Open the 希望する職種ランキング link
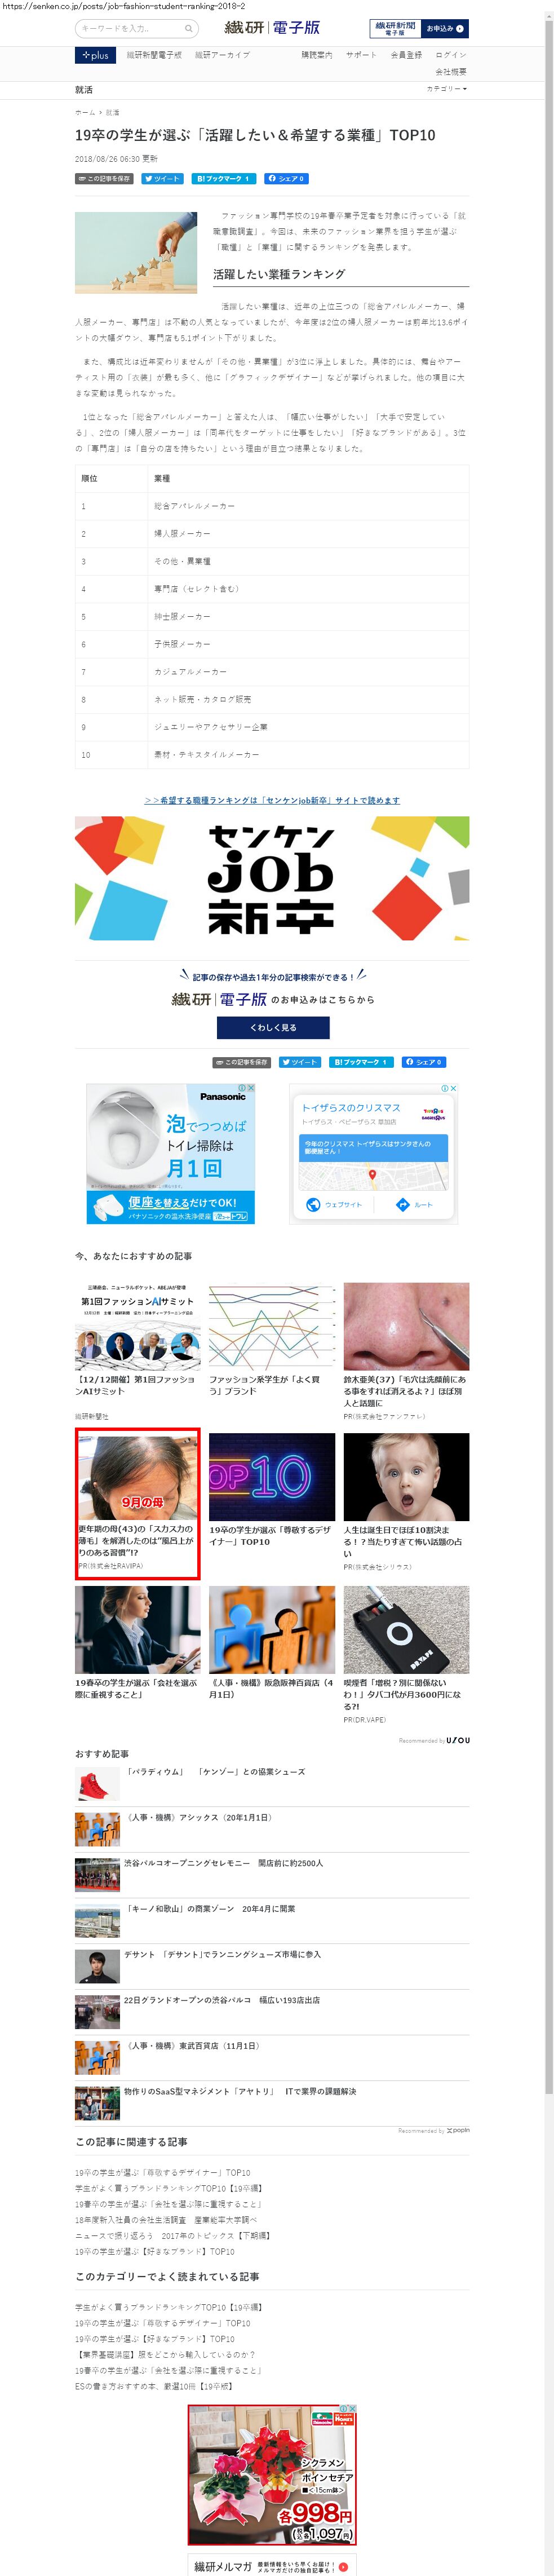Image resolution: width=554 pixels, height=2576 pixels. point(272,800)
